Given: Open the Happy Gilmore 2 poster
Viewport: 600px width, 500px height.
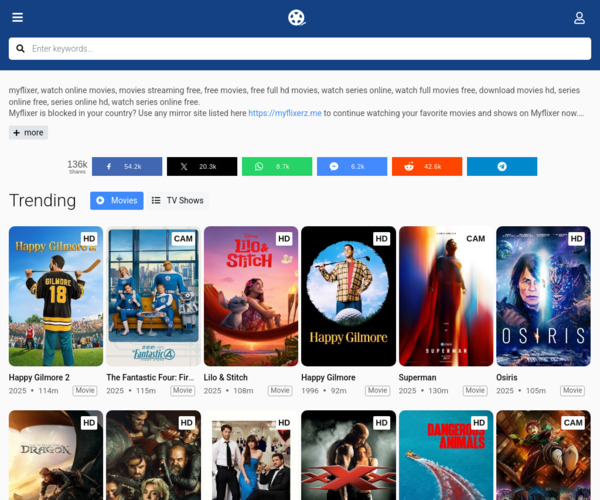Looking at the screenshot, I should point(56,296).
